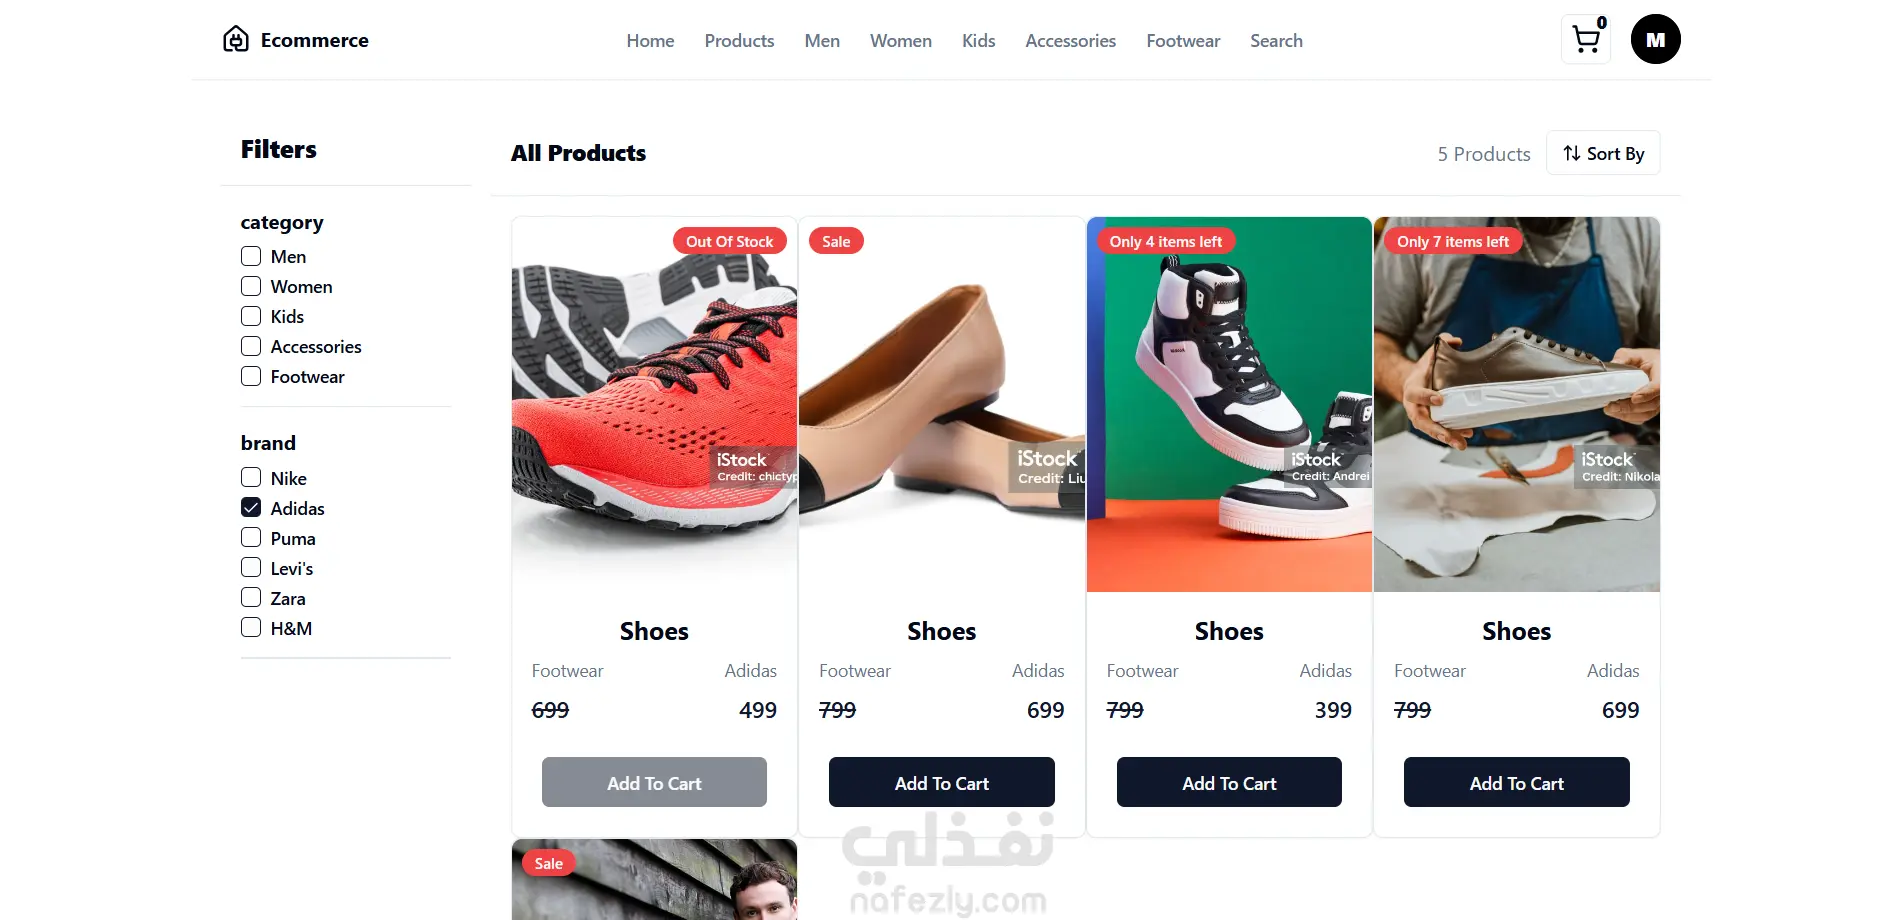Enable the Nike brand checkbox
The height and width of the screenshot is (920, 1896).
pos(251,477)
